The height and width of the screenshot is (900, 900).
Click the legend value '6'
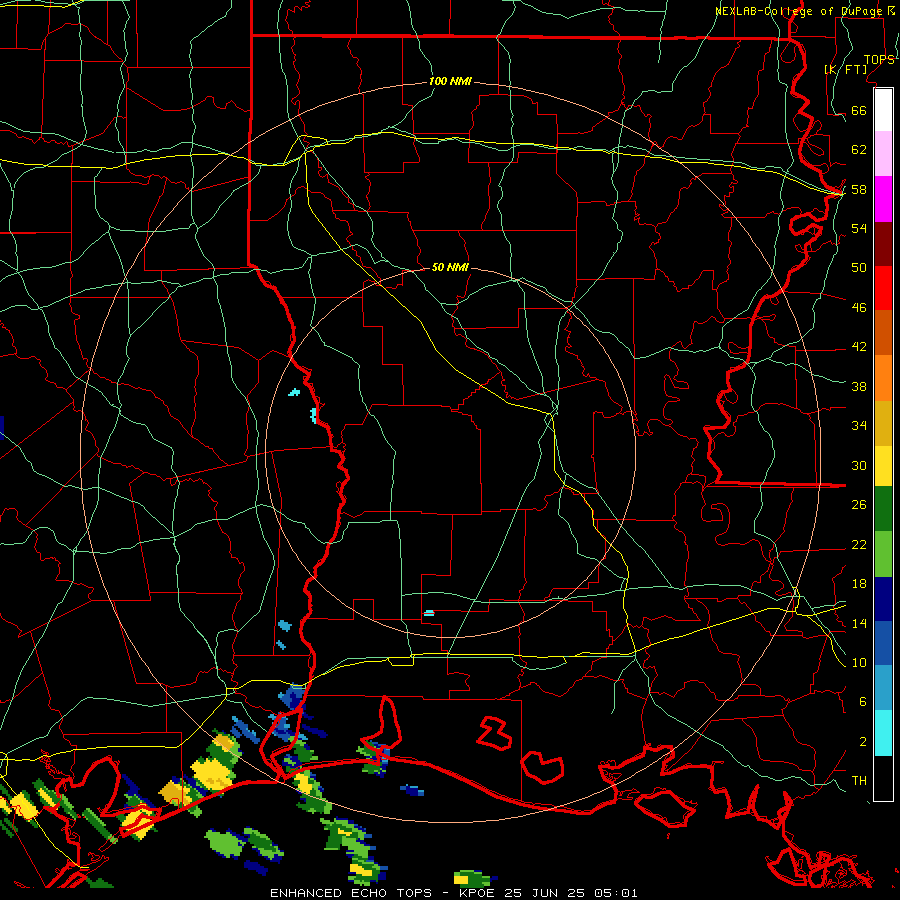coord(863,702)
